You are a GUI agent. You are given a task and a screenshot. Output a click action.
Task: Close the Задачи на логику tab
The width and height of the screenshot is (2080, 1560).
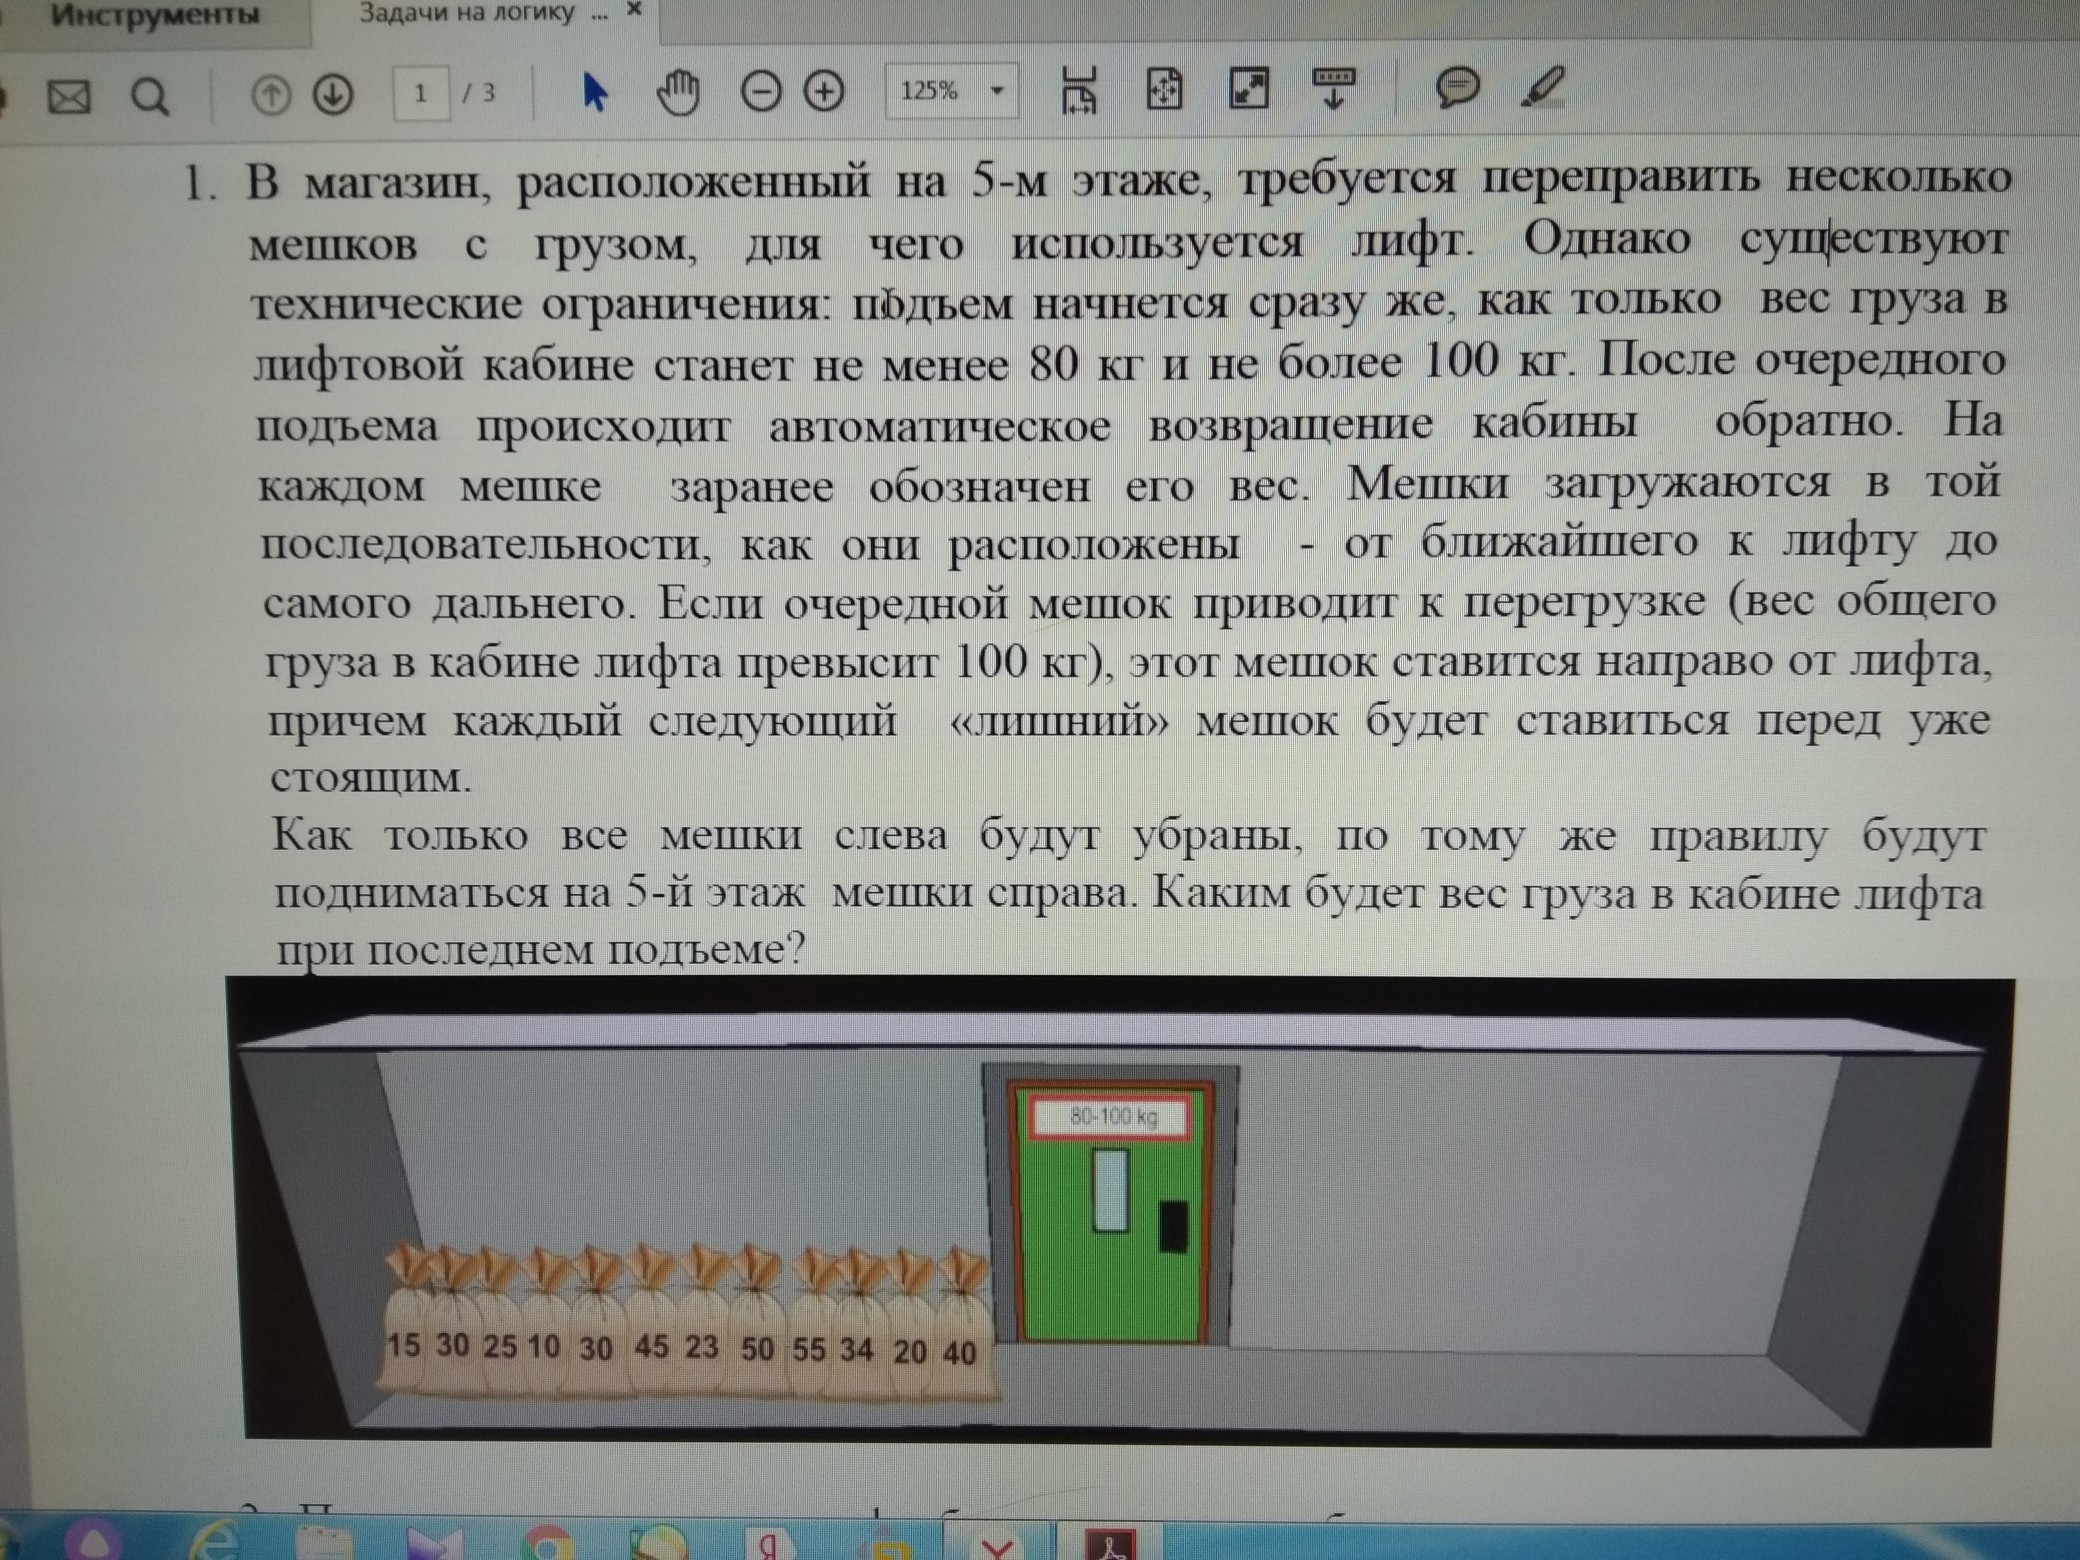633,10
